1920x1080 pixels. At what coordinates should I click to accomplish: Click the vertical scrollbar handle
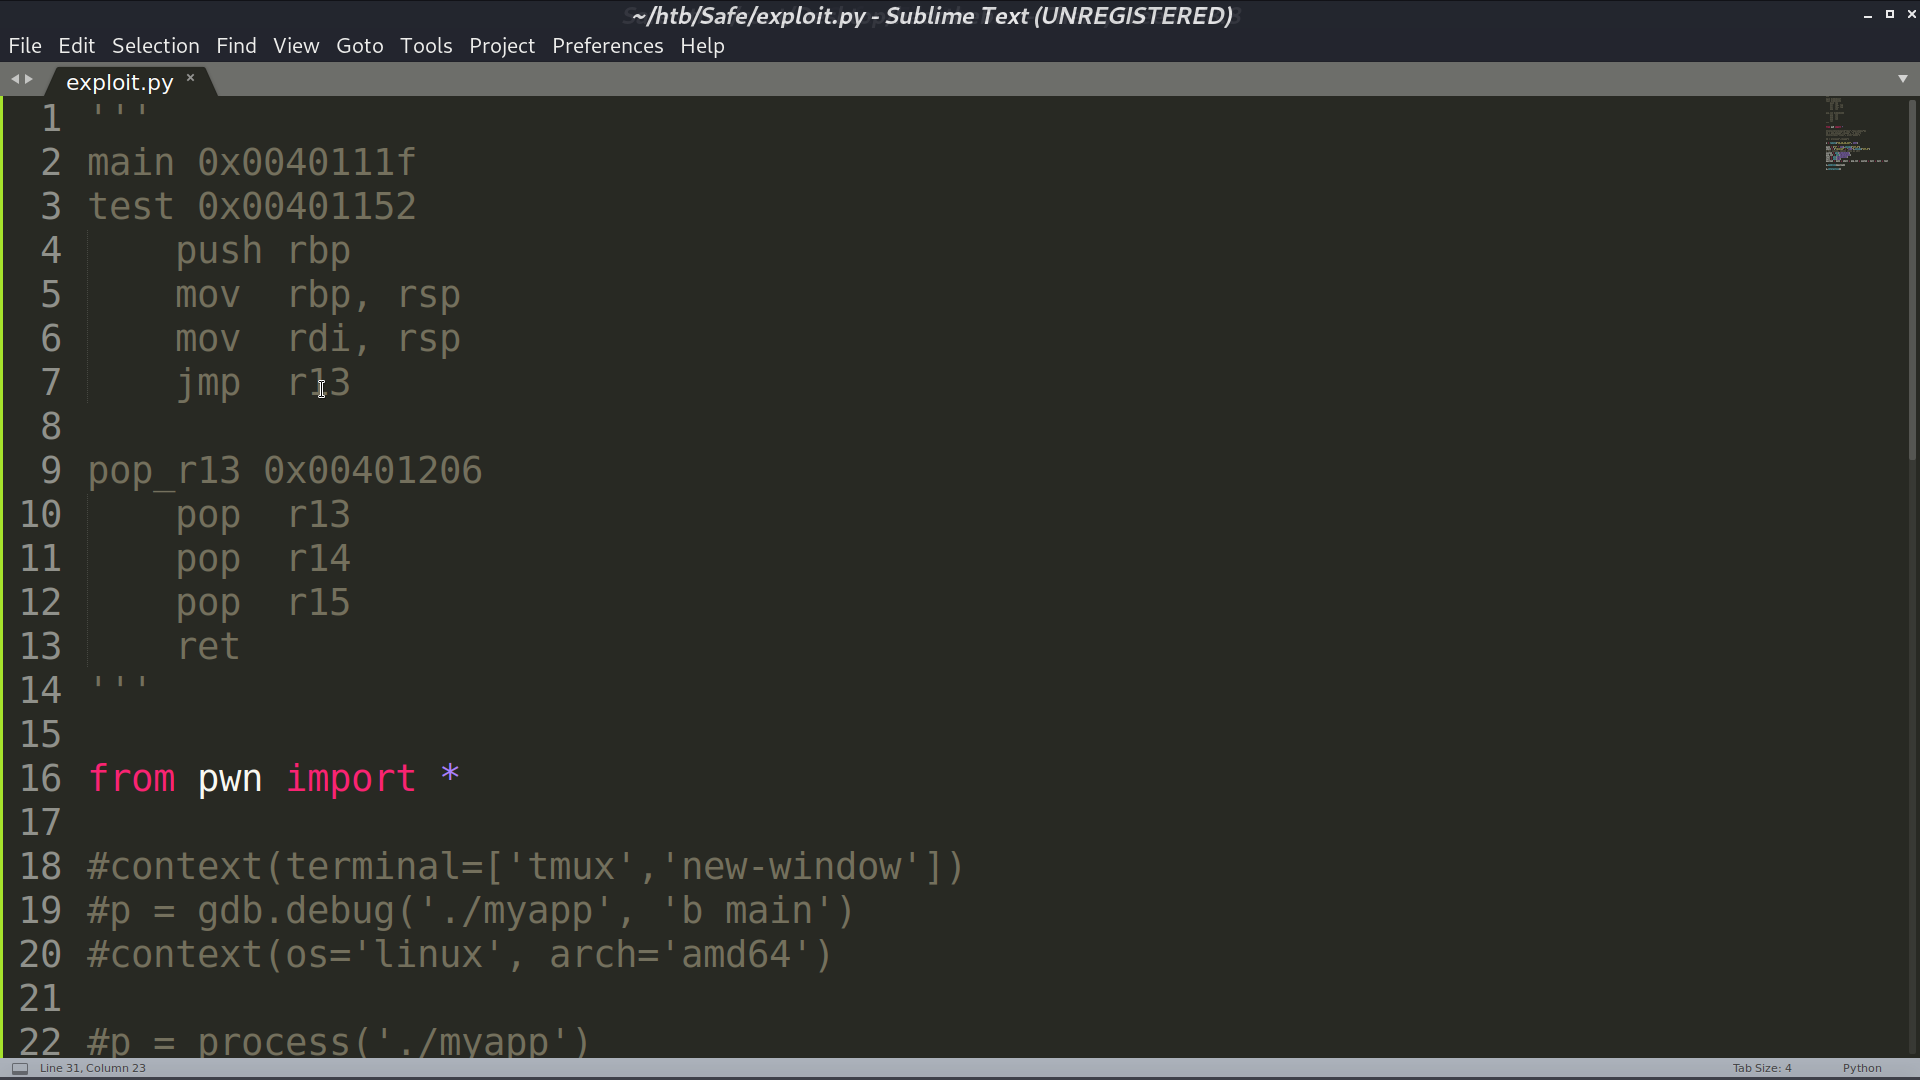[x=1913, y=279]
